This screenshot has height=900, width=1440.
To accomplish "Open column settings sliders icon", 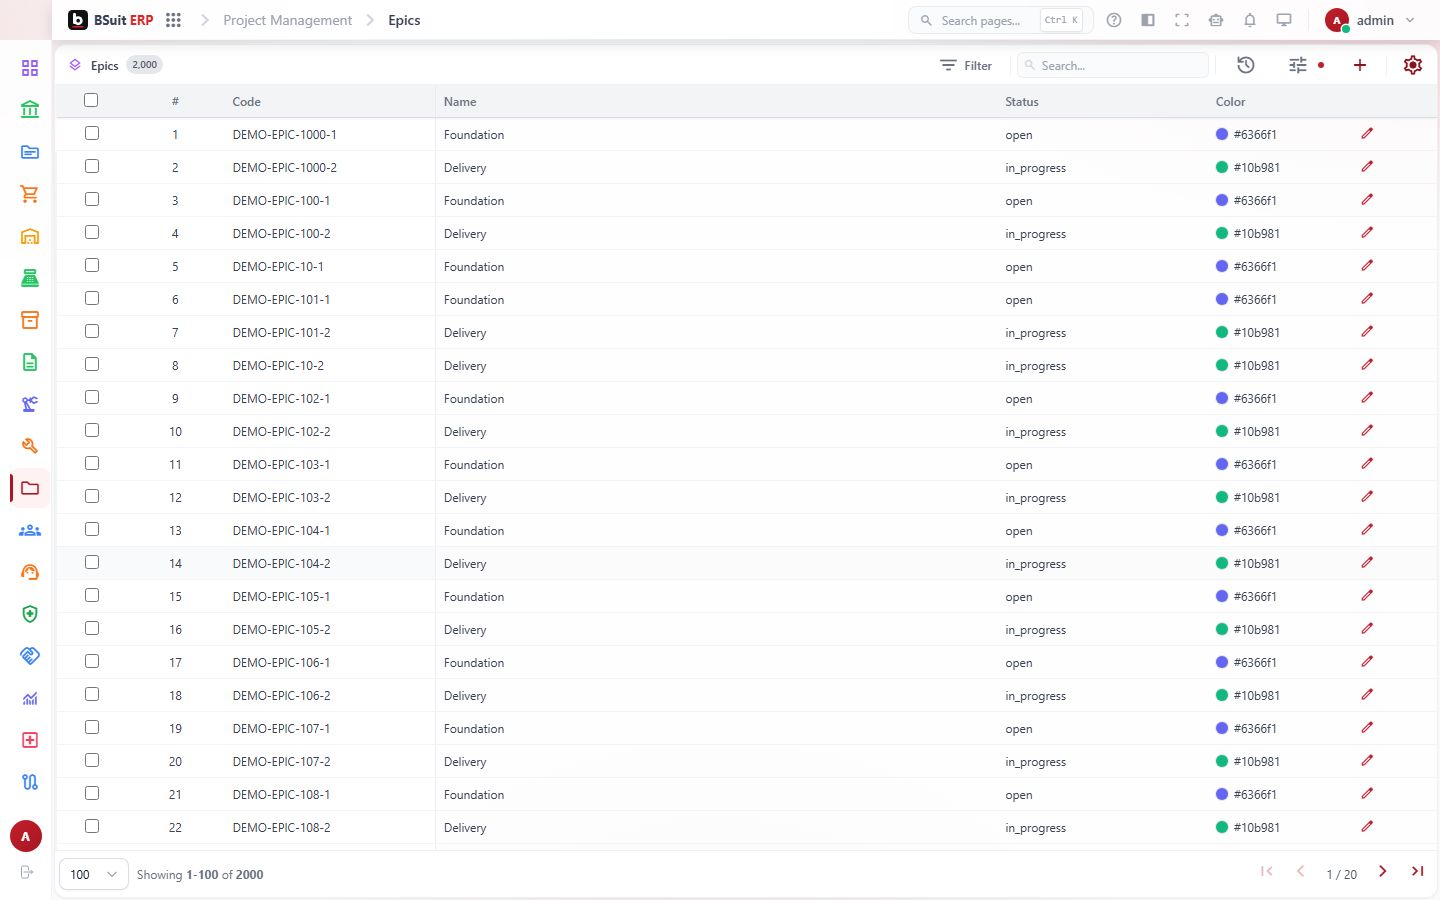I will coord(1298,65).
